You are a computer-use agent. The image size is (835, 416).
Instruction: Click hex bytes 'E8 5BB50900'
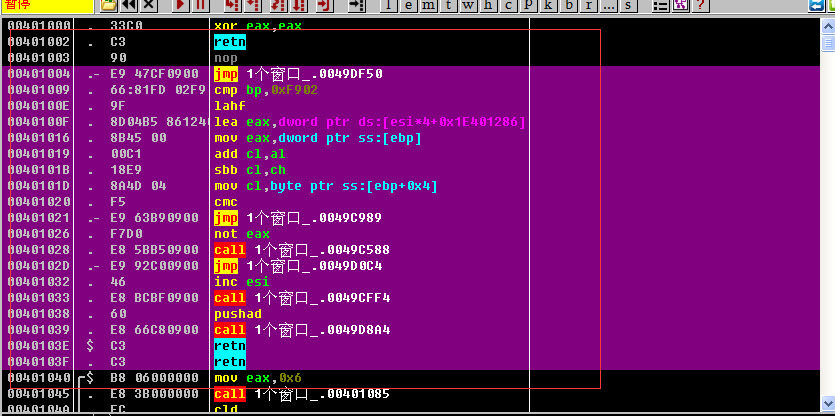pyautogui.click(x=154, y=250)
